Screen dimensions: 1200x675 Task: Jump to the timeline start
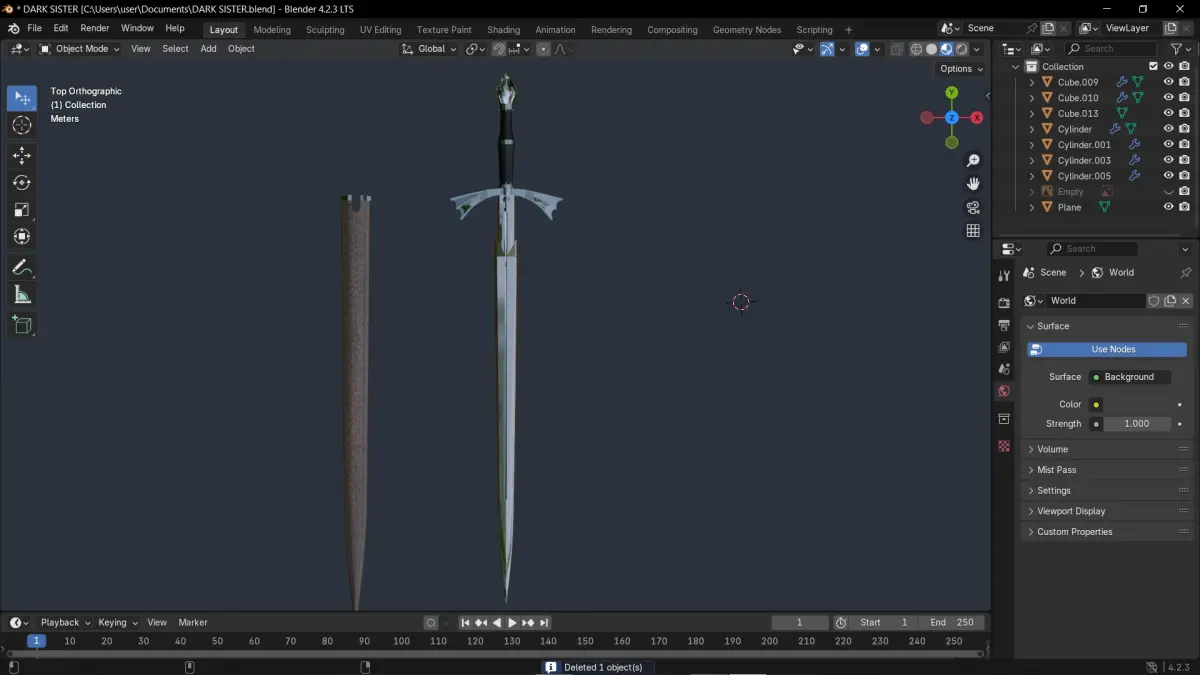click(465, 622)
